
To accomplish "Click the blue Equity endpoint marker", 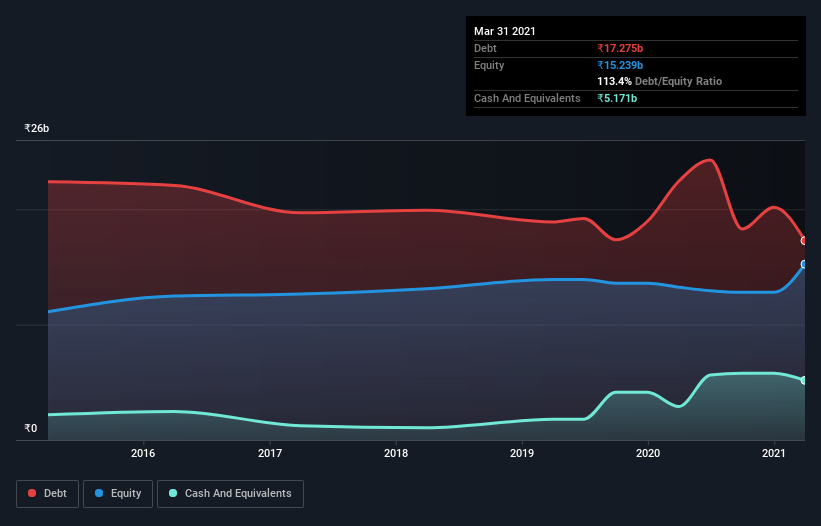I will point(804,264).
